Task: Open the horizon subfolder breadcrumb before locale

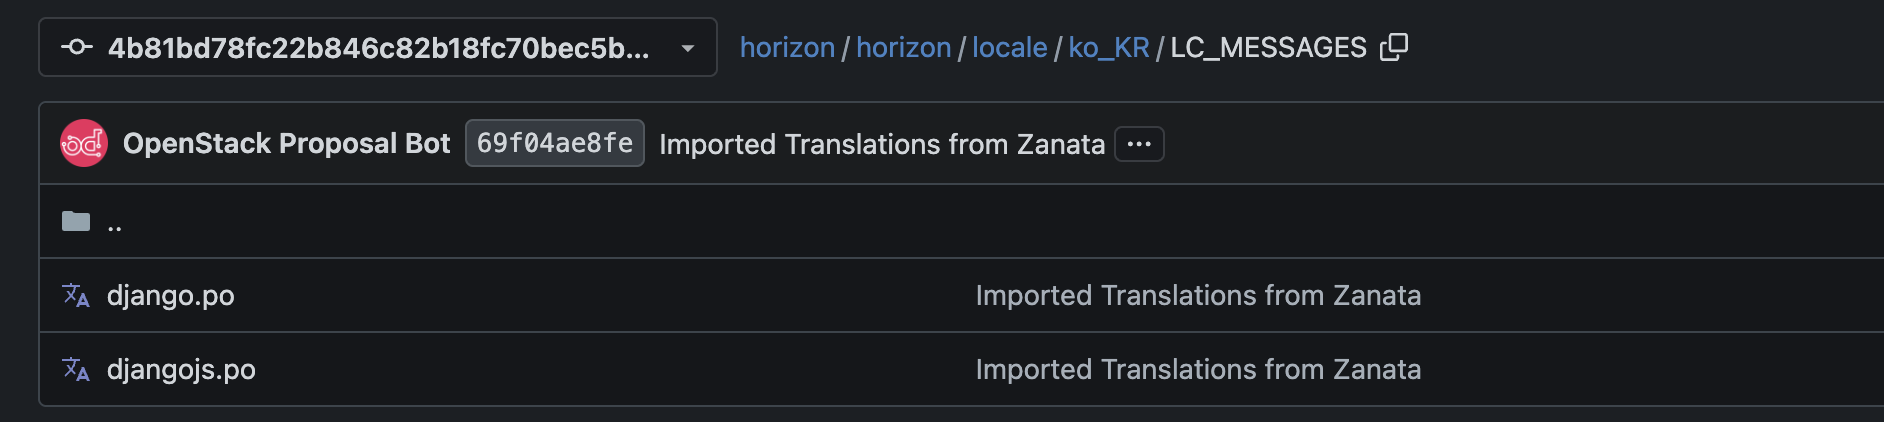Action: pyautogui.click(x=903, y=47)
